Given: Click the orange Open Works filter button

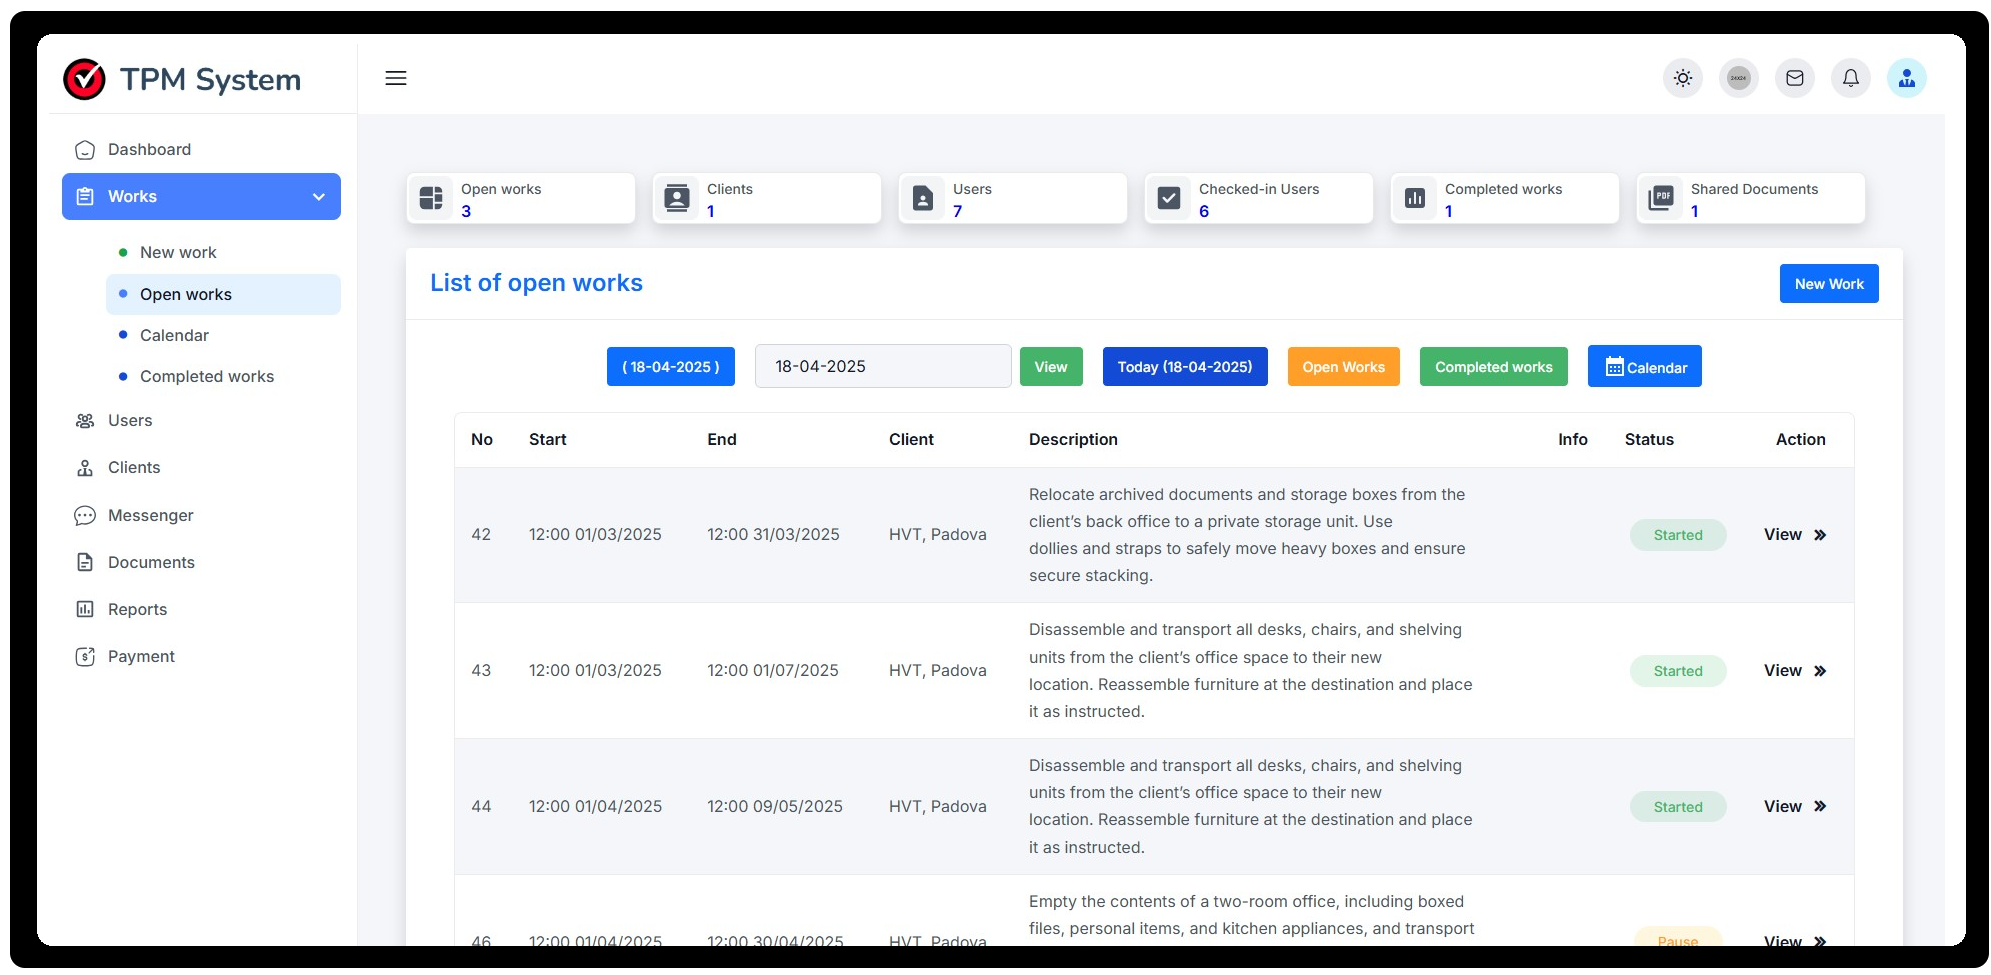Looking at the screenshot, I should point(1343,367).
